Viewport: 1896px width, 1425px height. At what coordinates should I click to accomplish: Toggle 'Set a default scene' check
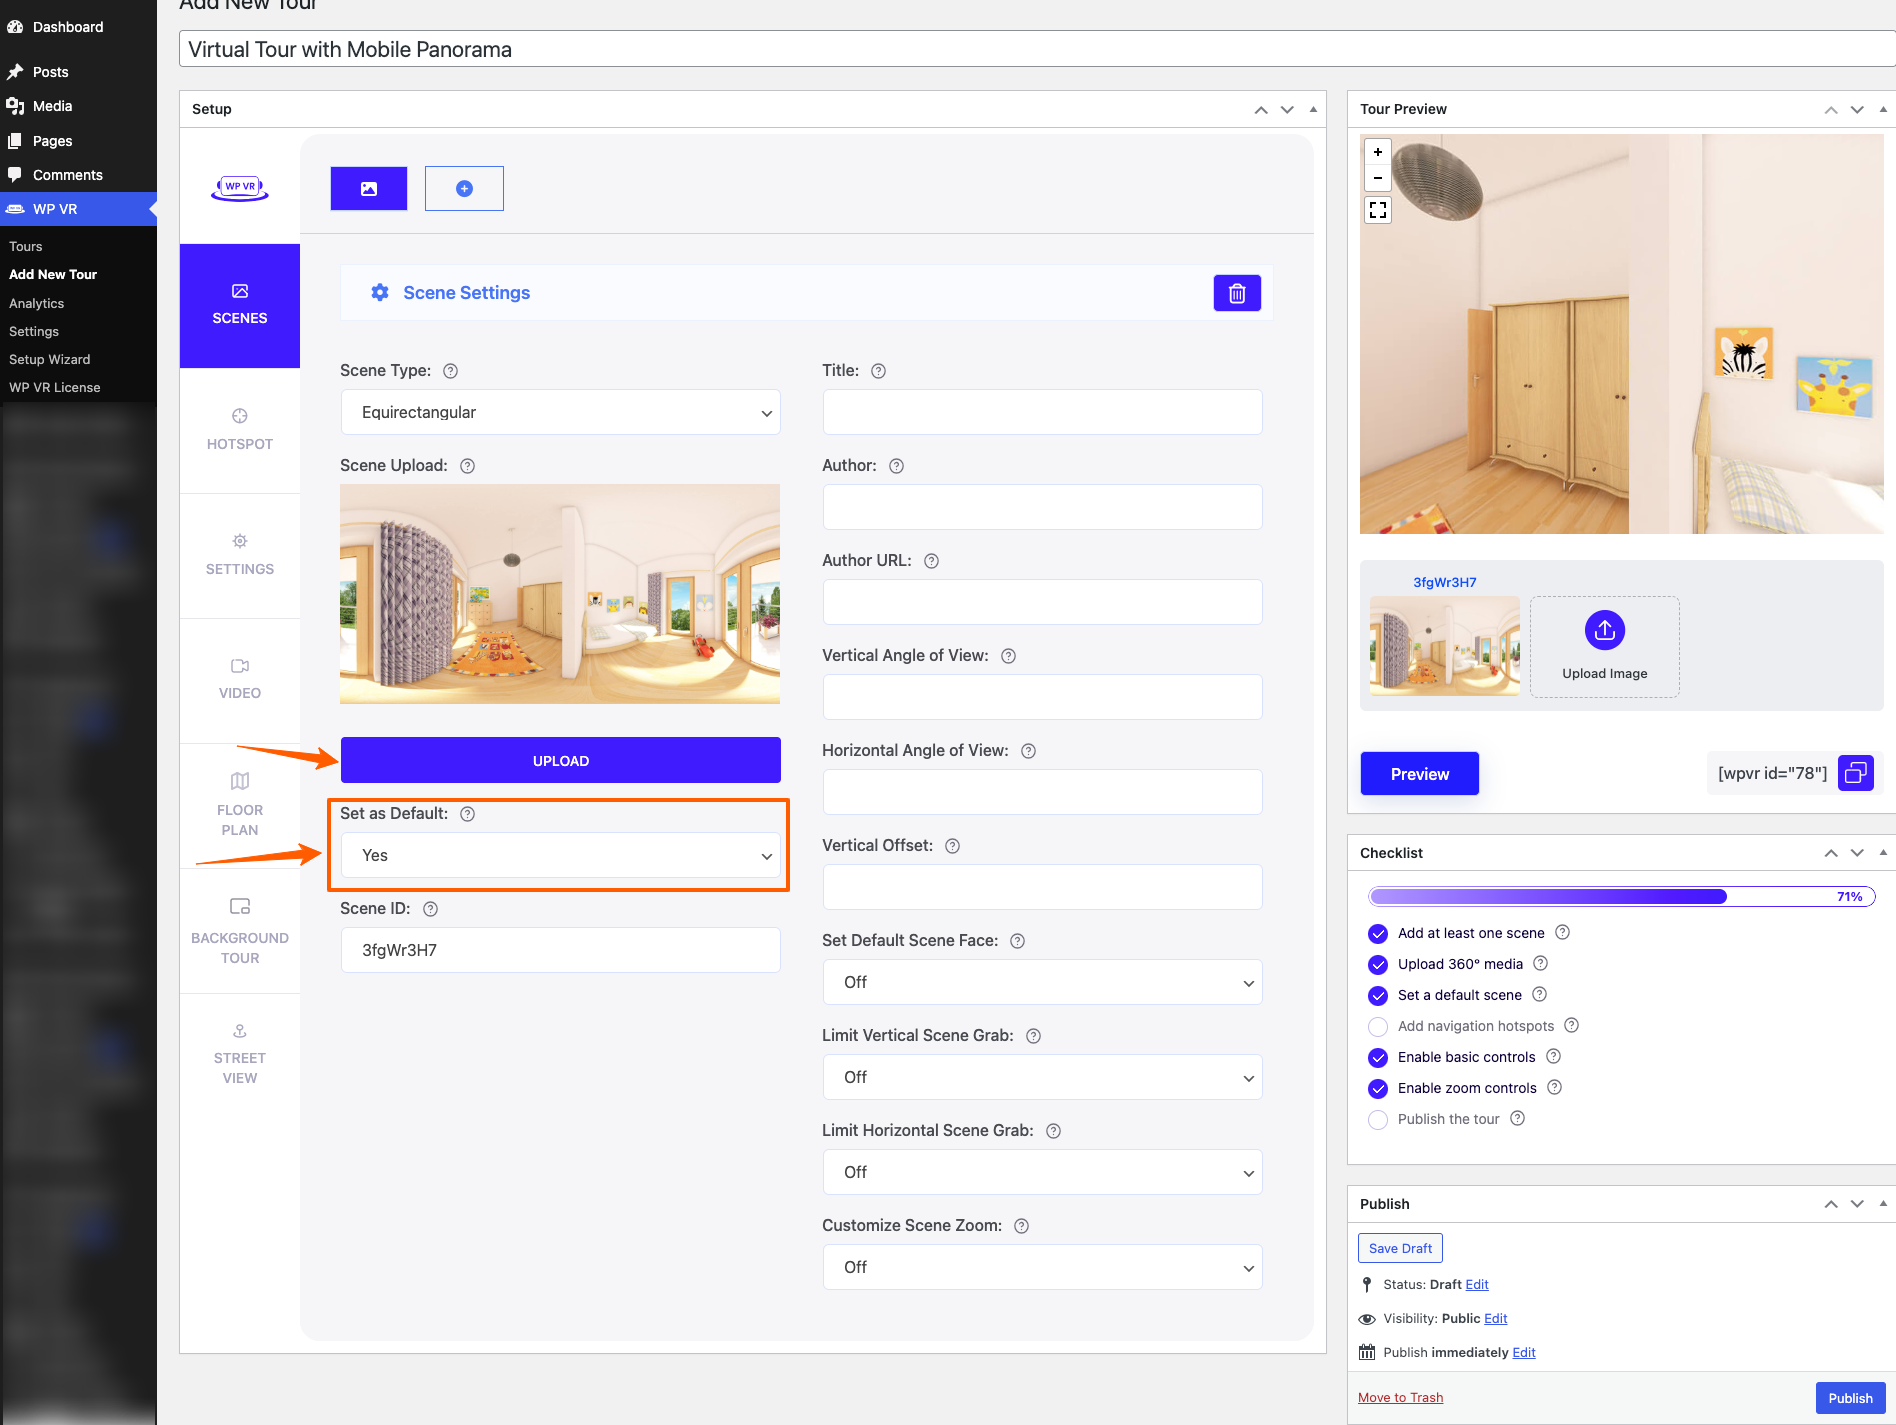tap(1378, 996)
